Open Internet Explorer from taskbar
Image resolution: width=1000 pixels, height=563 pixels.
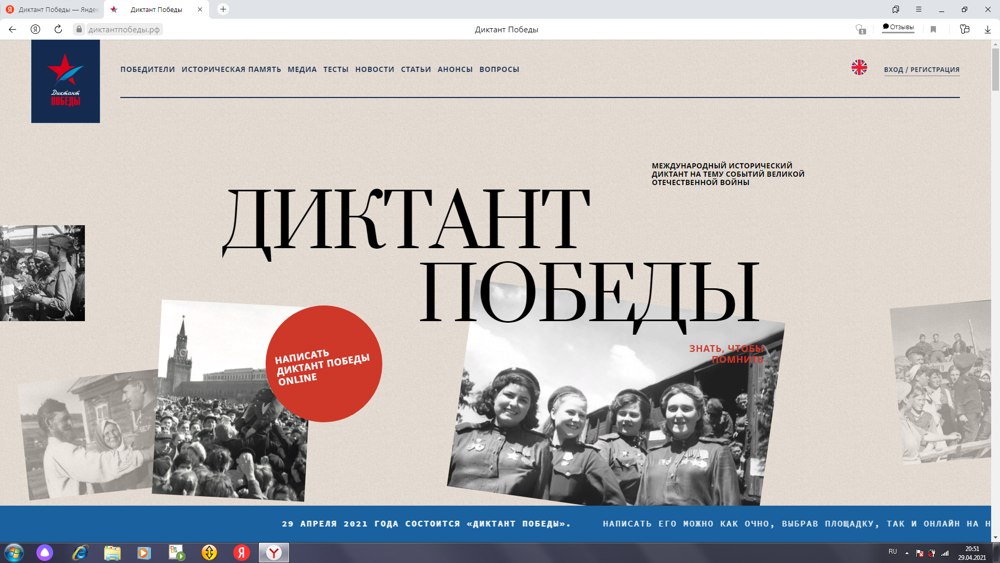click(79, 552)
